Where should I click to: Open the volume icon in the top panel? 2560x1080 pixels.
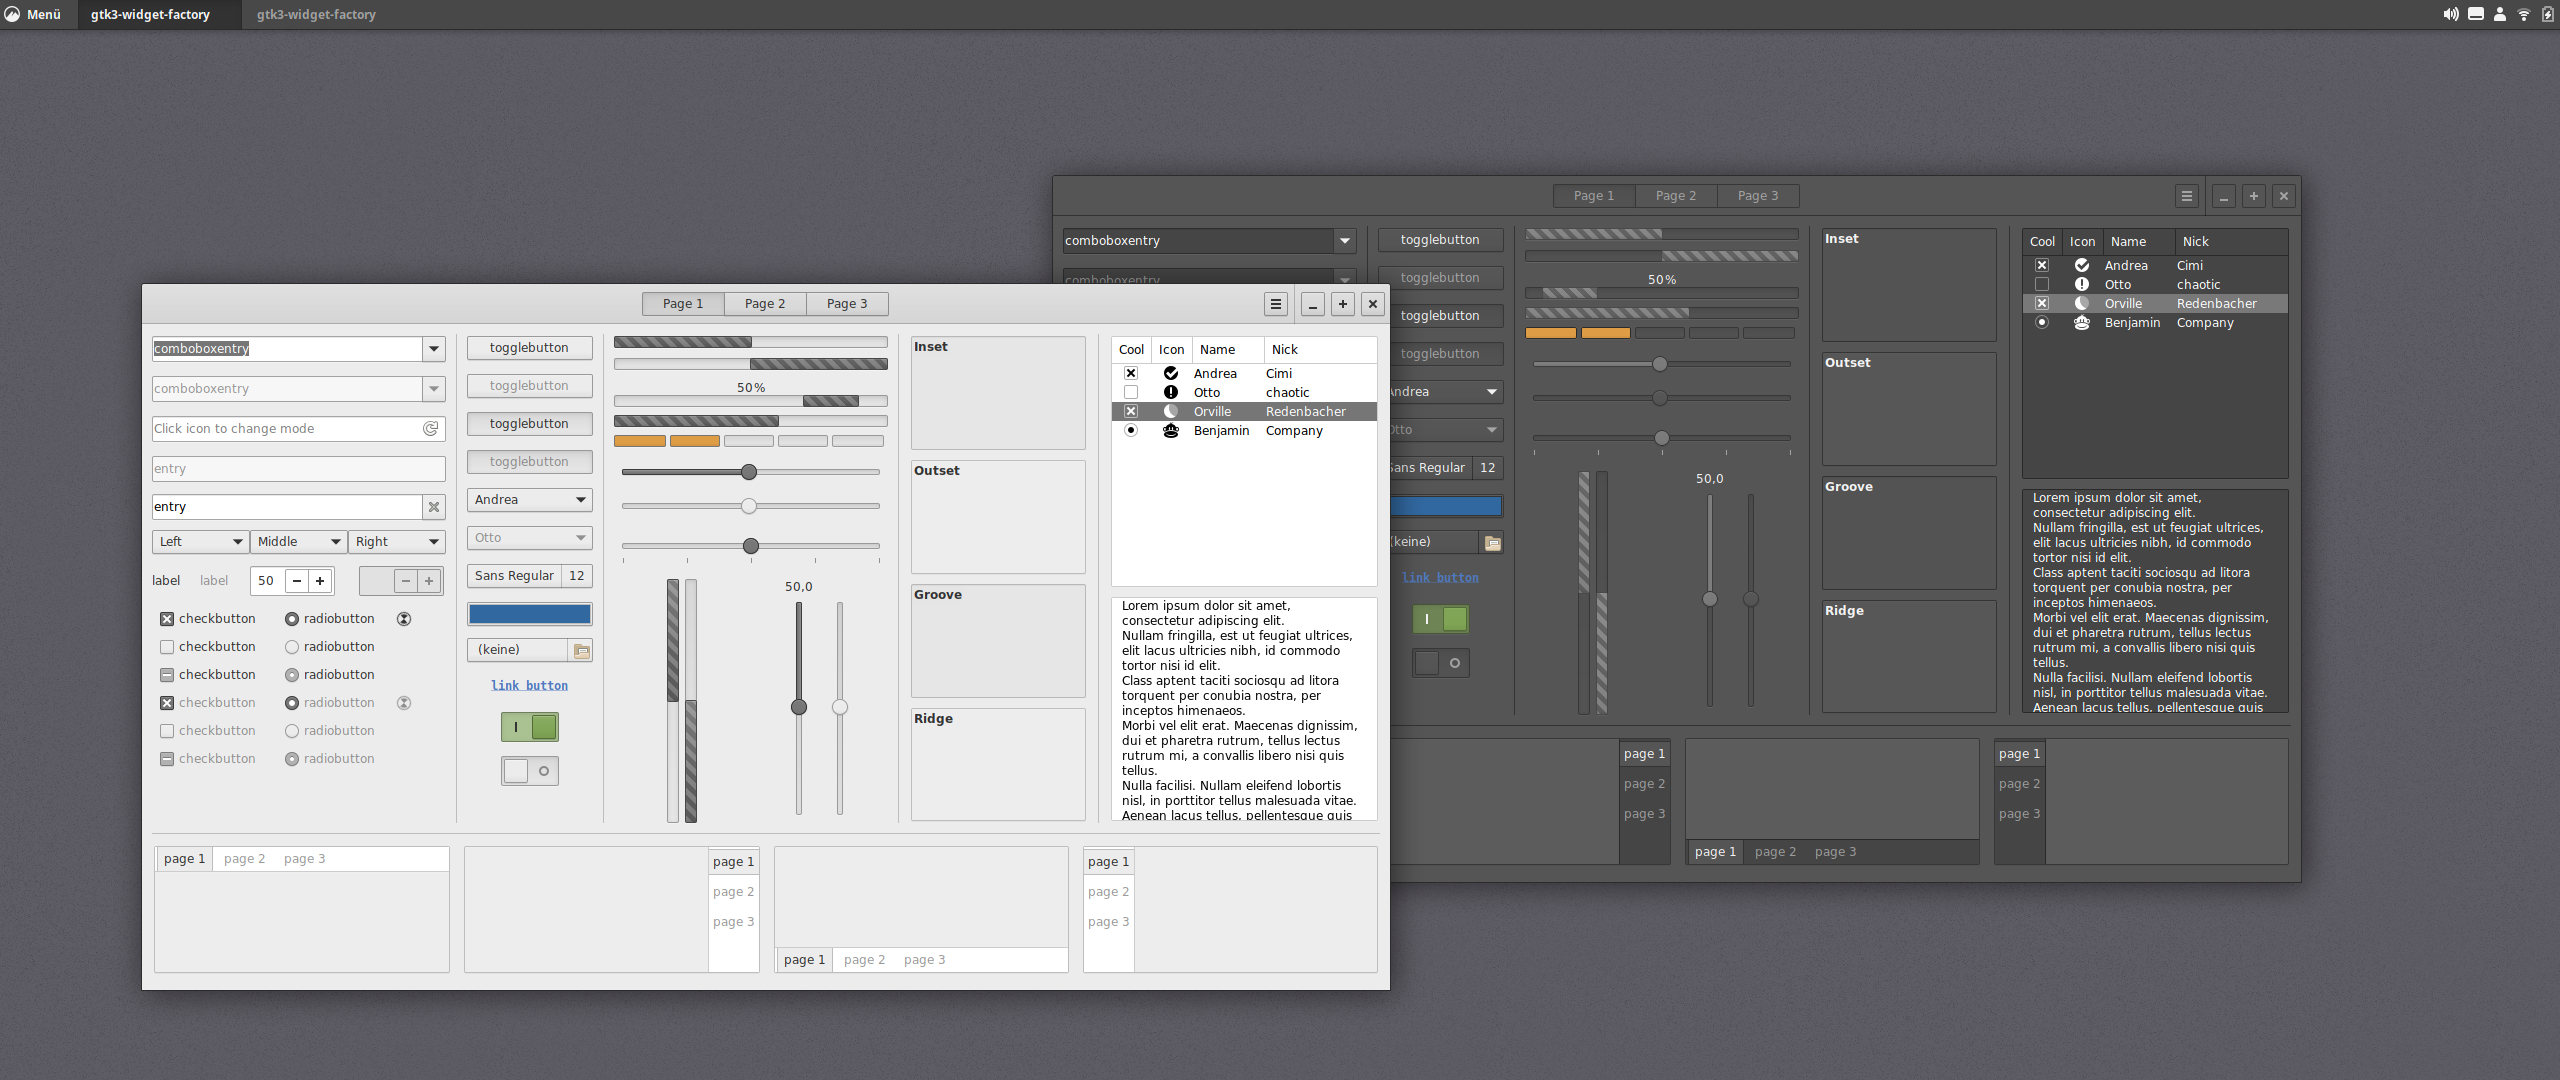click(x=2451, y=14)
